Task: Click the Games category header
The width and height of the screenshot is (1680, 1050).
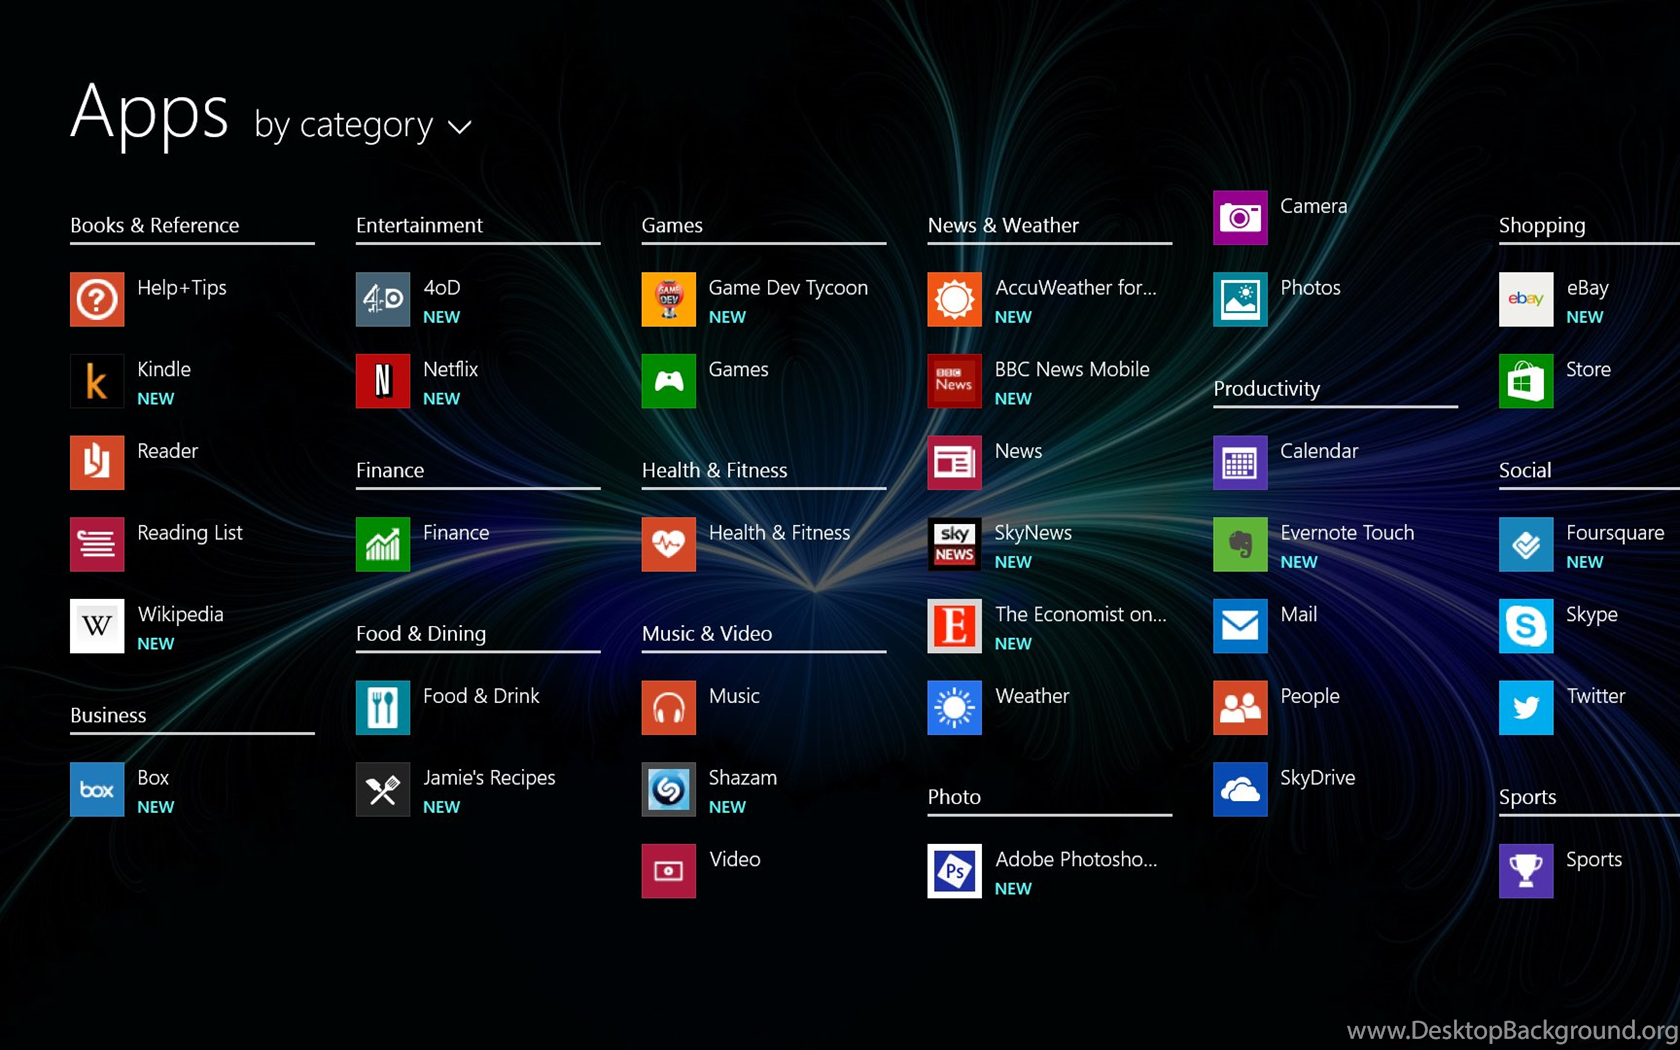Action: coord(672,225)
